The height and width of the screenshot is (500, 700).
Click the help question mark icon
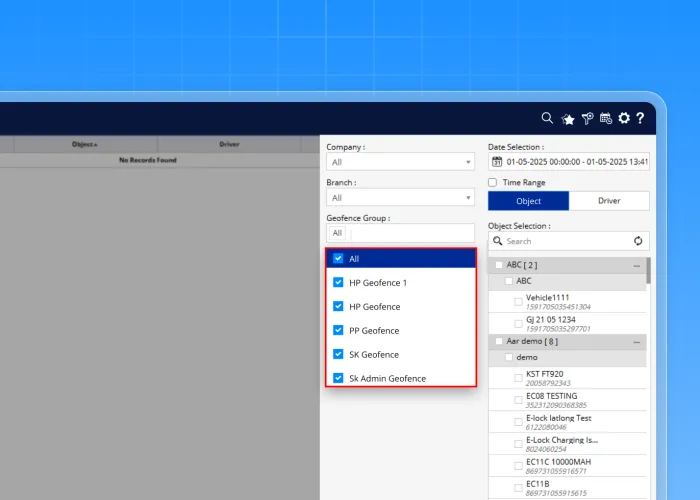(x=640, y=118)
